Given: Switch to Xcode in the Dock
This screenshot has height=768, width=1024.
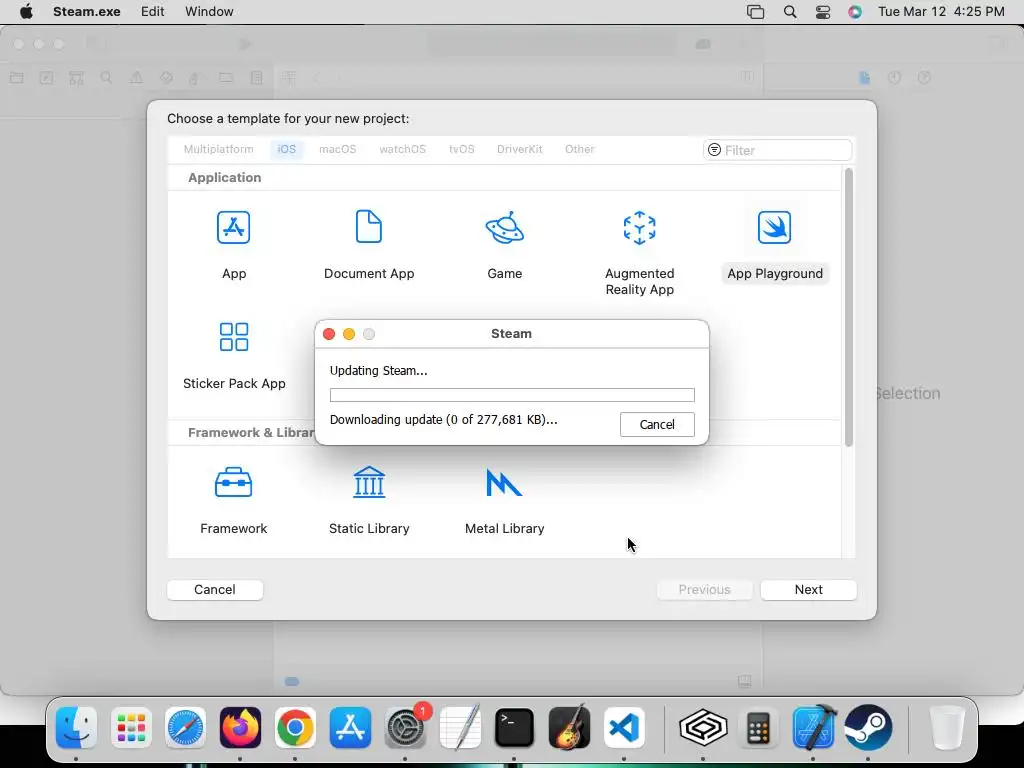Looking at the screenshot, I should 813,727.
